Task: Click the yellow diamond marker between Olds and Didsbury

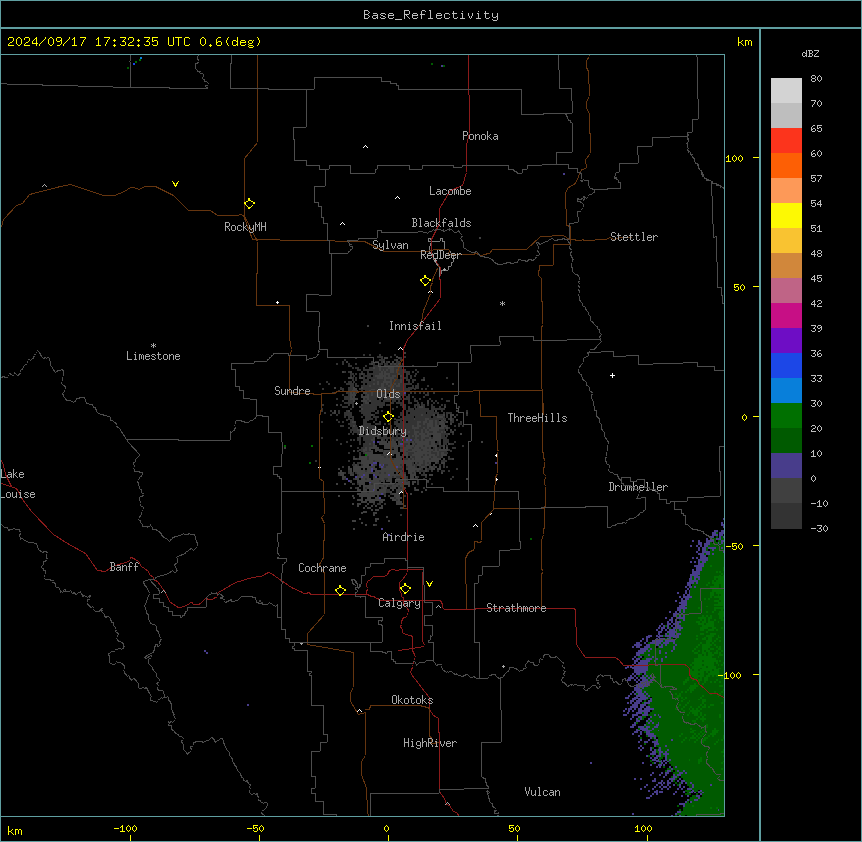Action: coord(389,417)
